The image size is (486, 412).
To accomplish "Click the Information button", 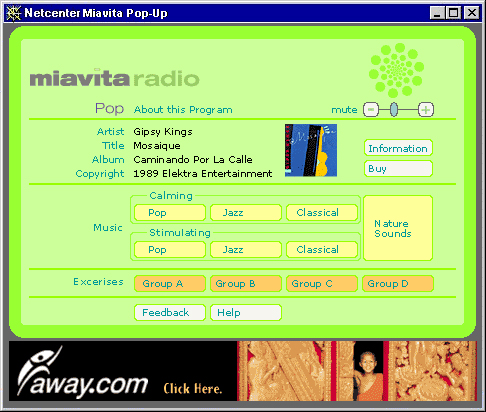I will [x=398, y=148].
